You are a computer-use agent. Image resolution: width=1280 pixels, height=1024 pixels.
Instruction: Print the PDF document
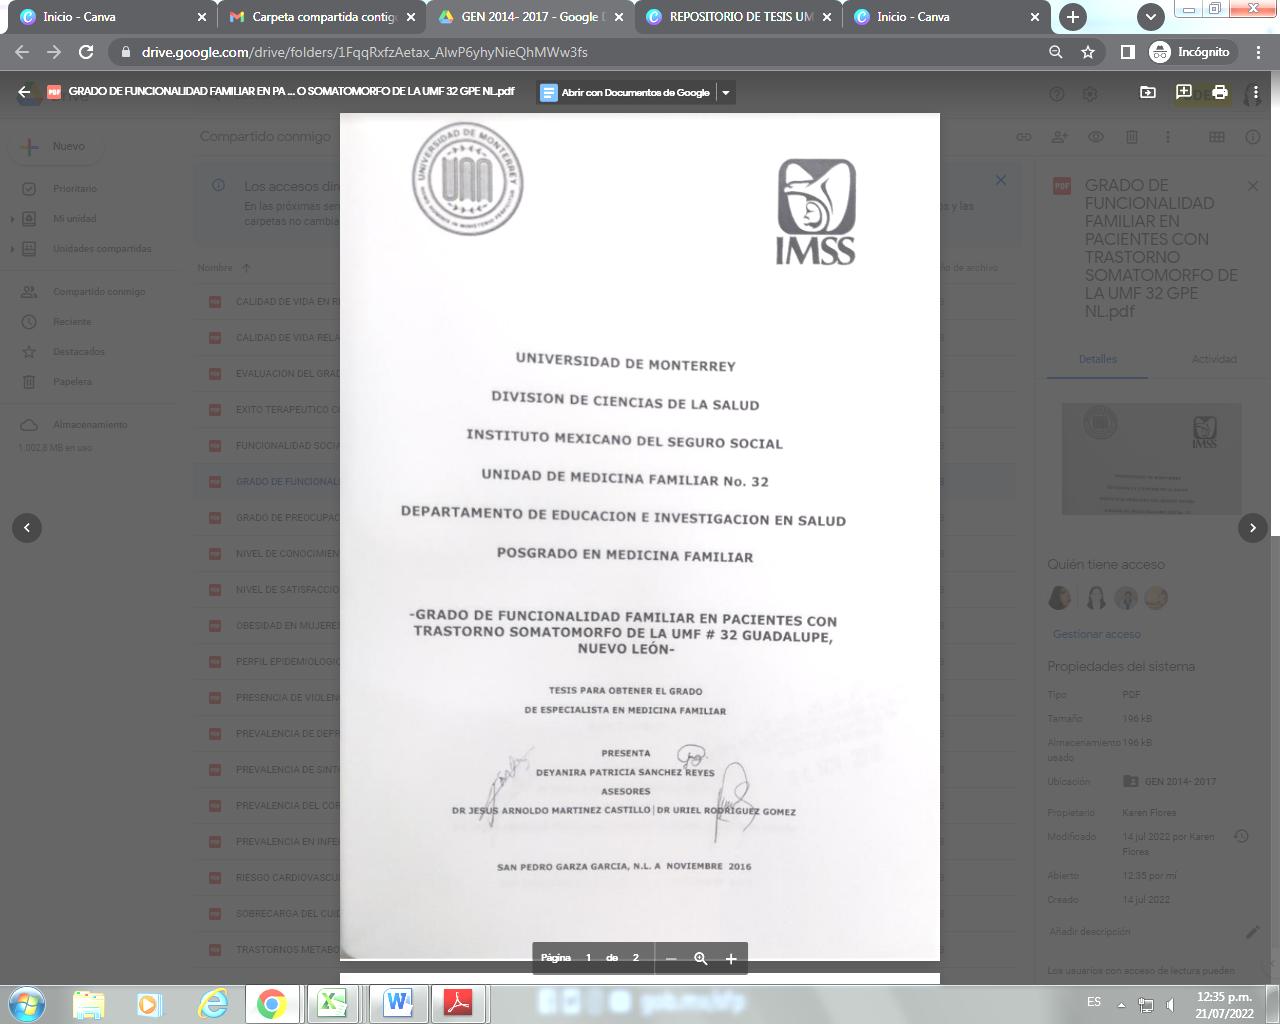[x=1219, y=92]
